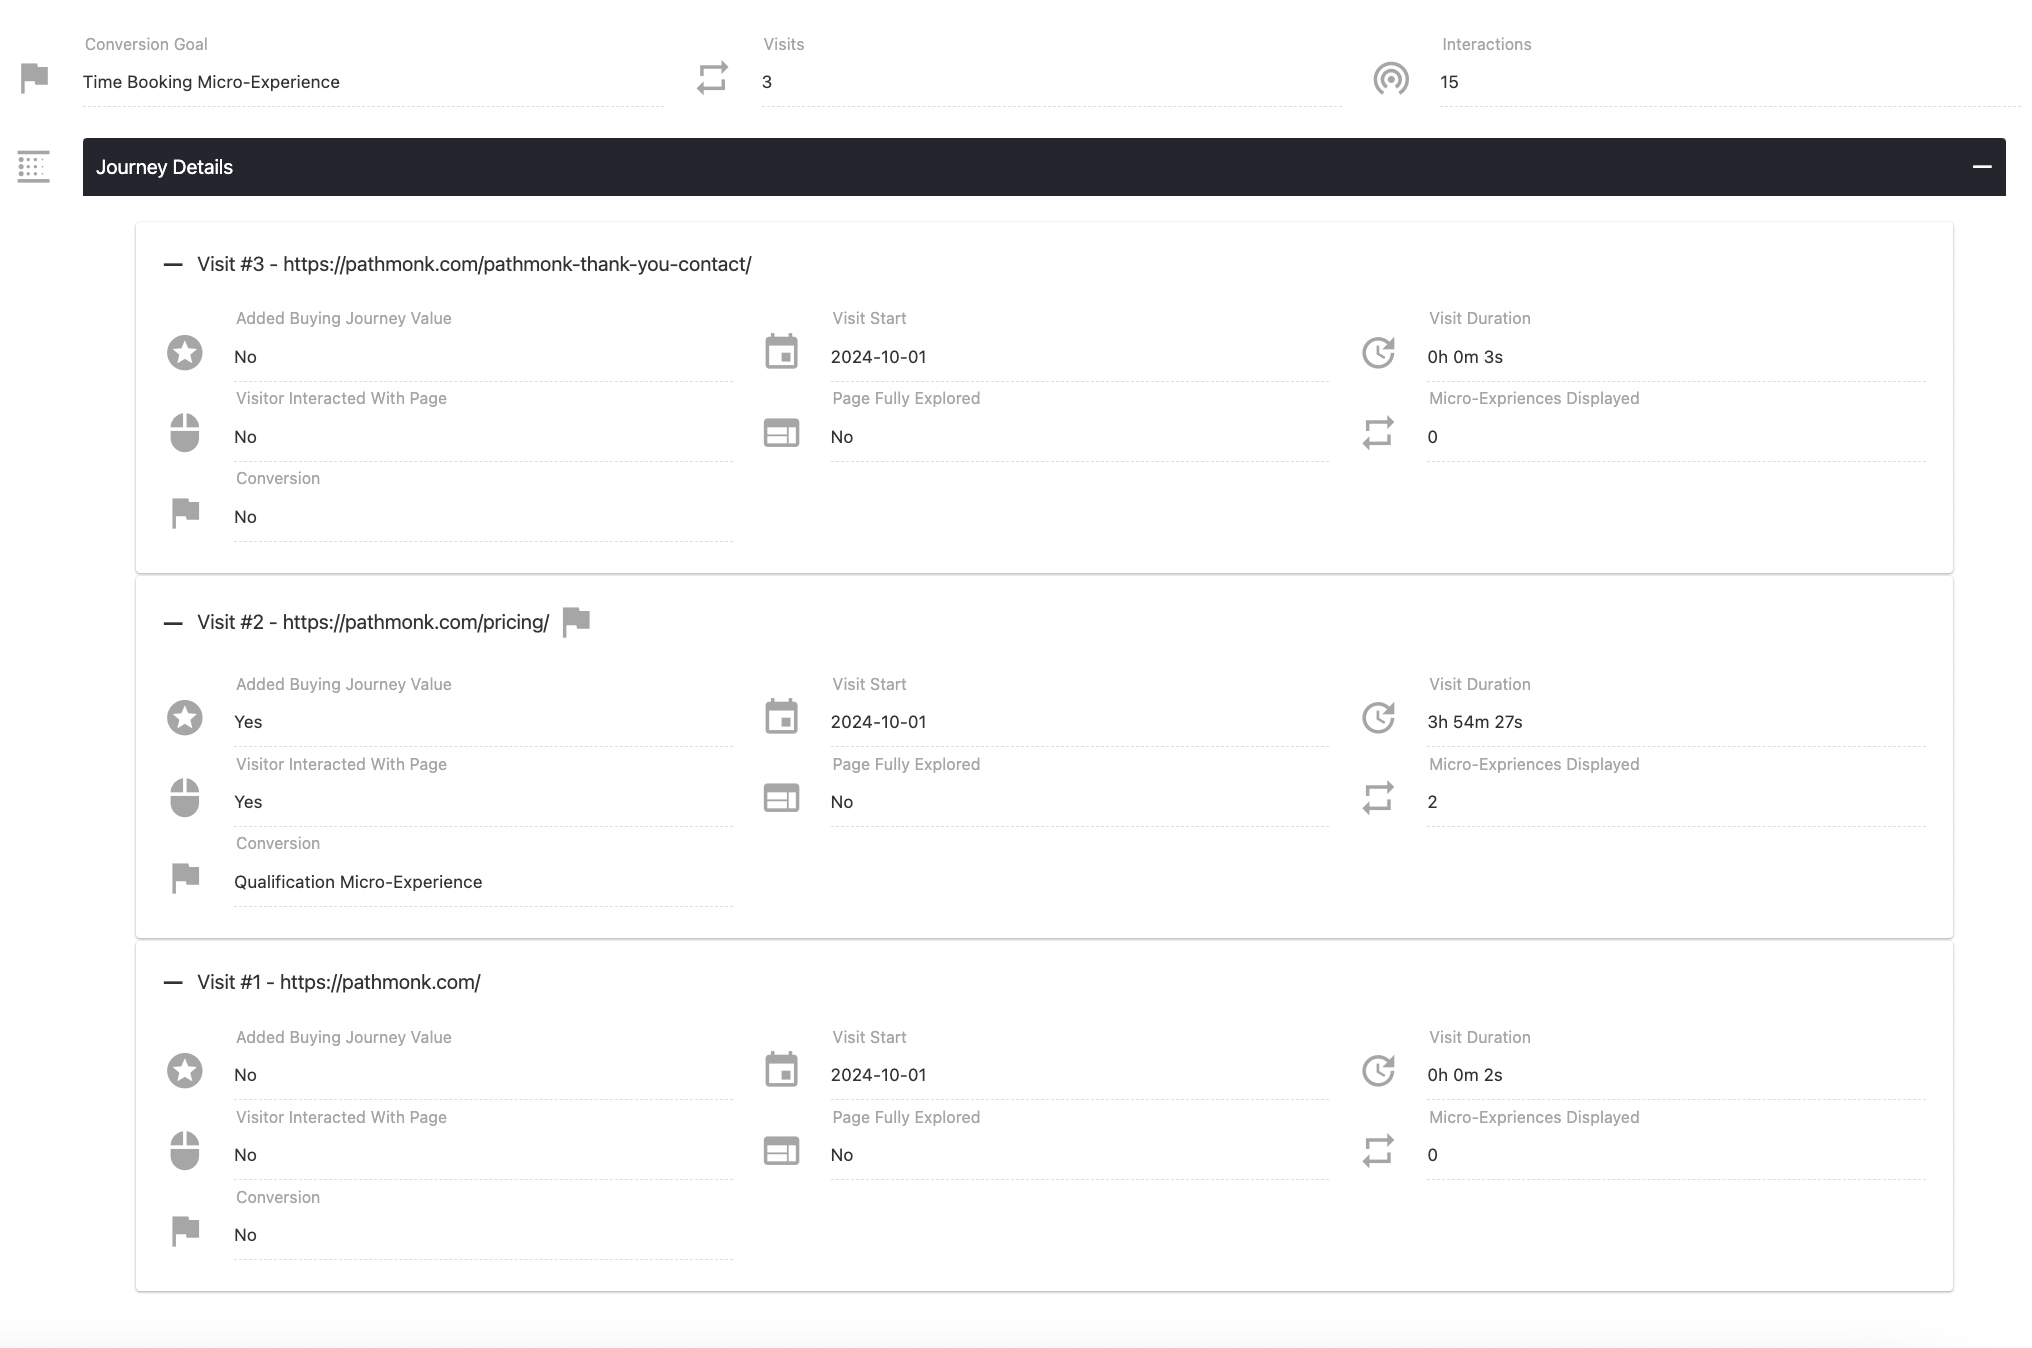Screen dimensions: 2032x1348
Task: Open the pathmonk.com/pricing link in Visit #2
Action: (415, 620)
